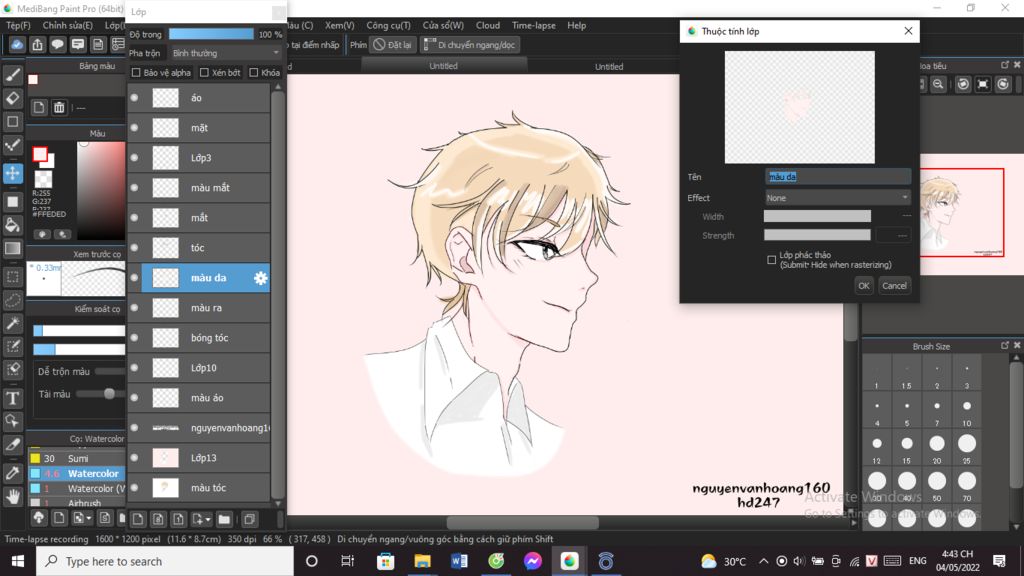Fit canvas to navigator view
The image size is (1024, 576).
[x=983, y=84]
